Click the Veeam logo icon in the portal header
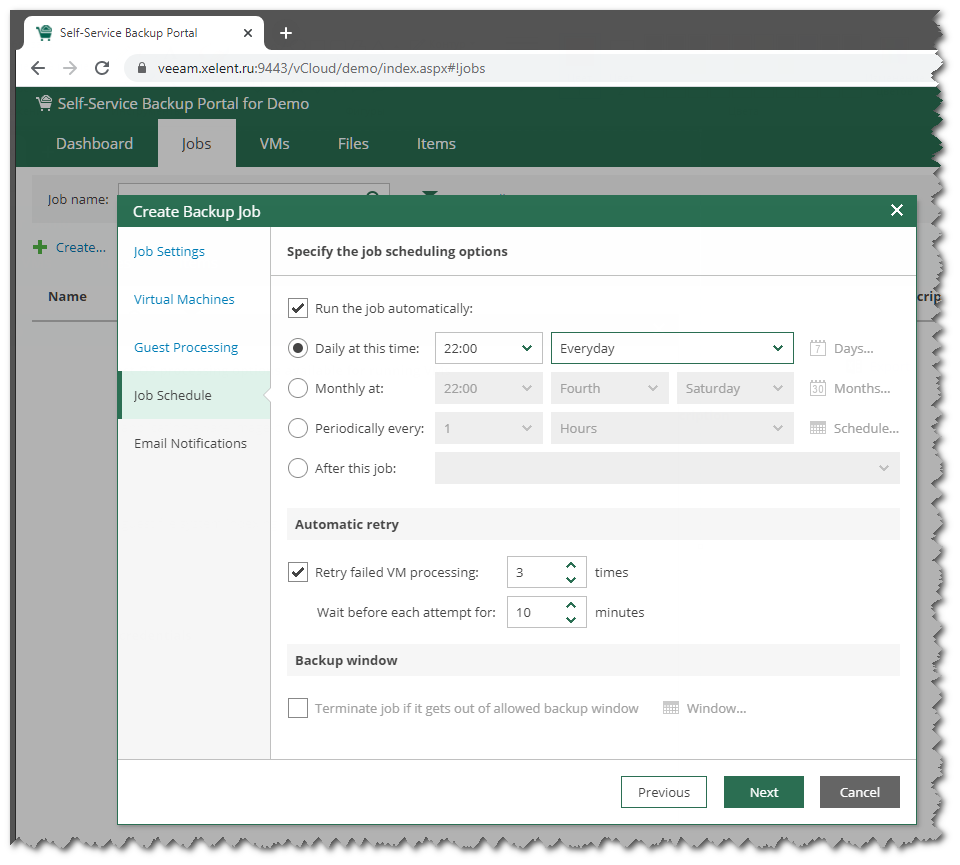This screenshot has height=865, width=960. click(44, 103)
